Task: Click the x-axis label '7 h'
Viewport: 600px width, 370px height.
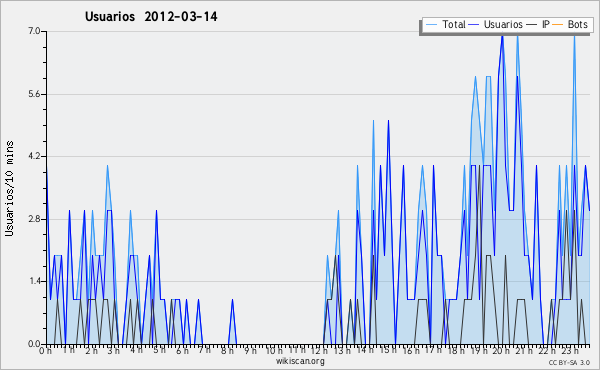Action: [204, 350]
